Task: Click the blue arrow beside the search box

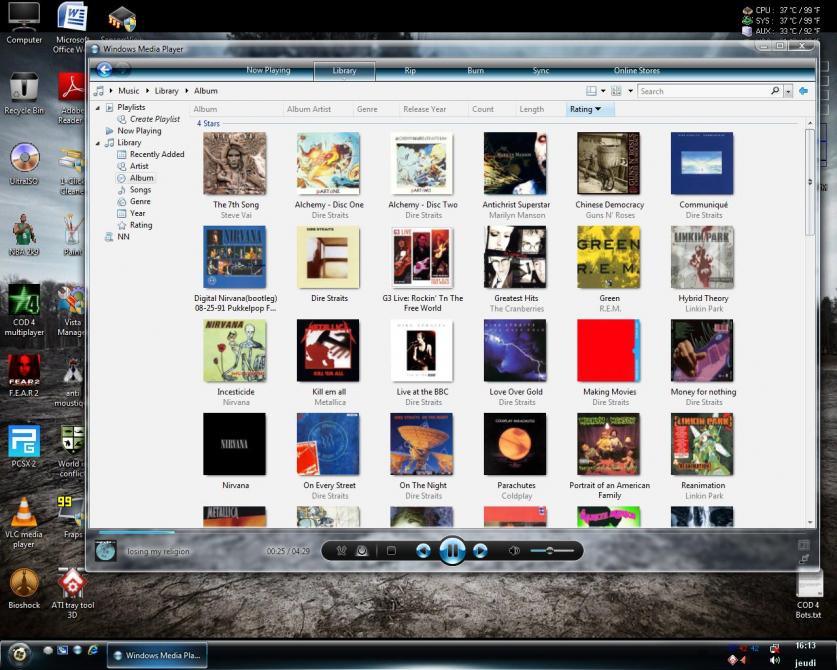Action: [803, 91]
